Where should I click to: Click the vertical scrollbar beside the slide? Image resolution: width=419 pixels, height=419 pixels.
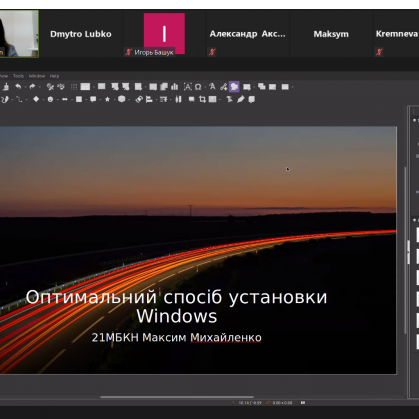[x=405, y=250]
